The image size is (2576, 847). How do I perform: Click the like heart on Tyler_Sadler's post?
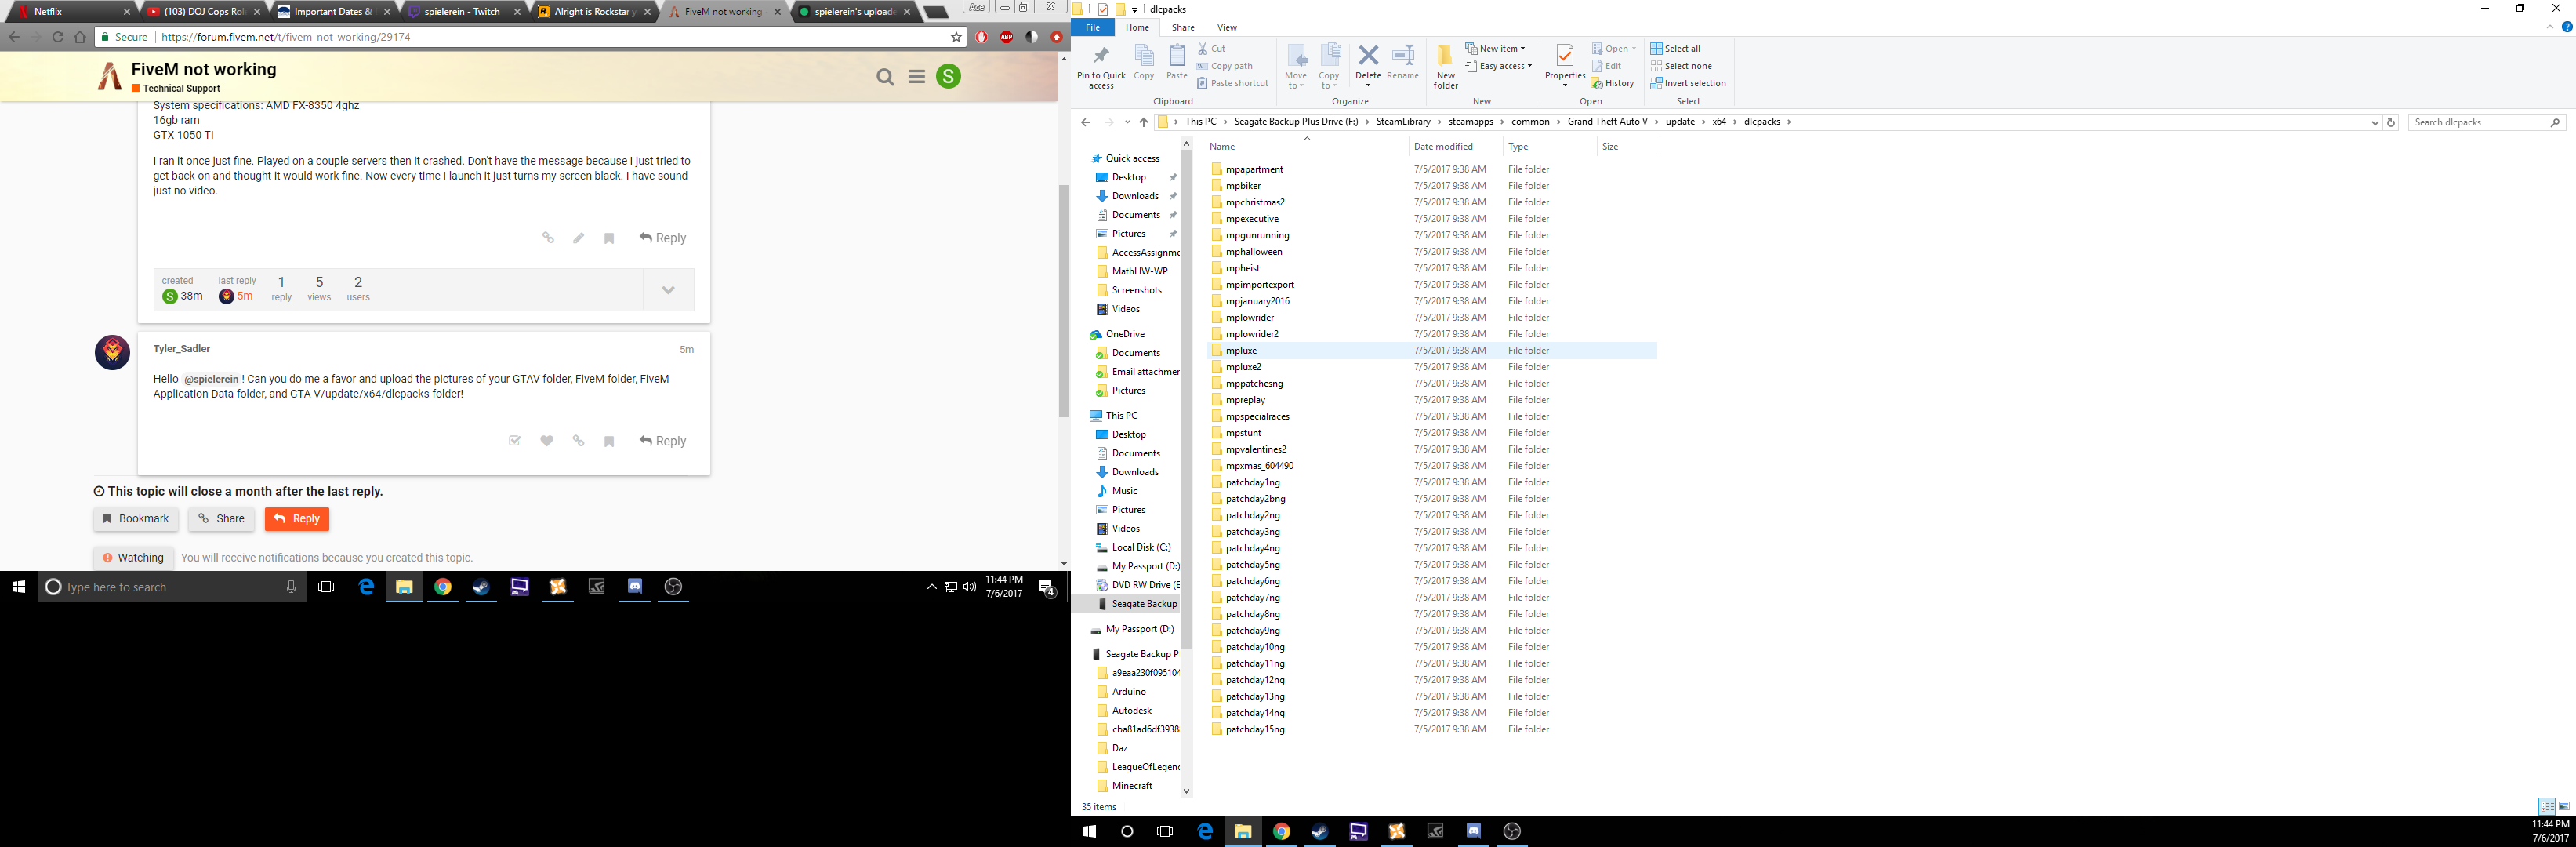[547, 441]
